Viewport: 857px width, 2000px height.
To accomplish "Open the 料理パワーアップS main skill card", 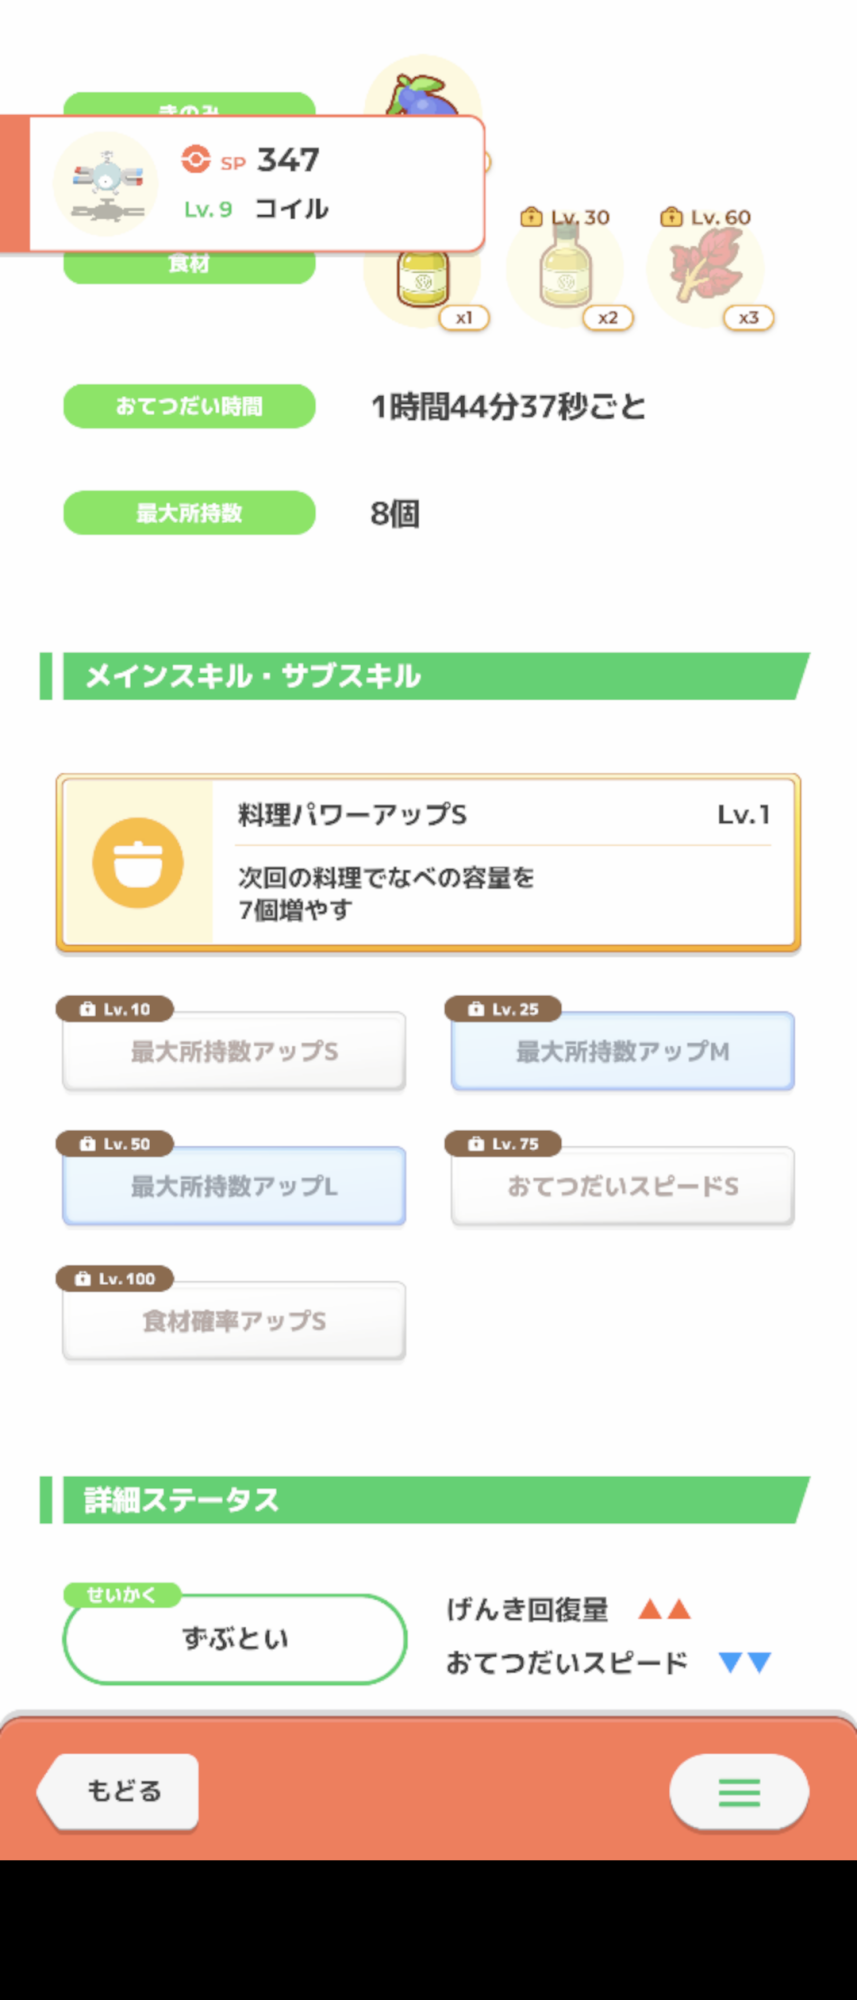I will pos(428,862).
